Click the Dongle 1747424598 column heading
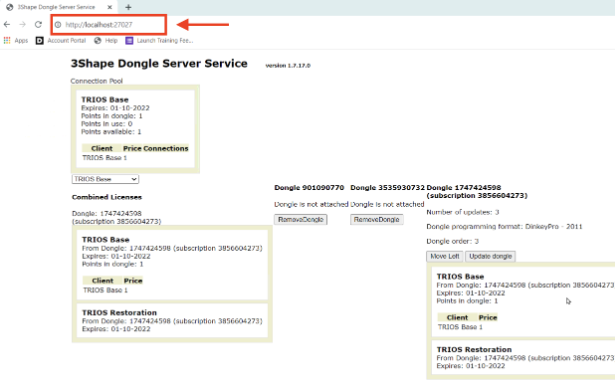 point(477,191)
